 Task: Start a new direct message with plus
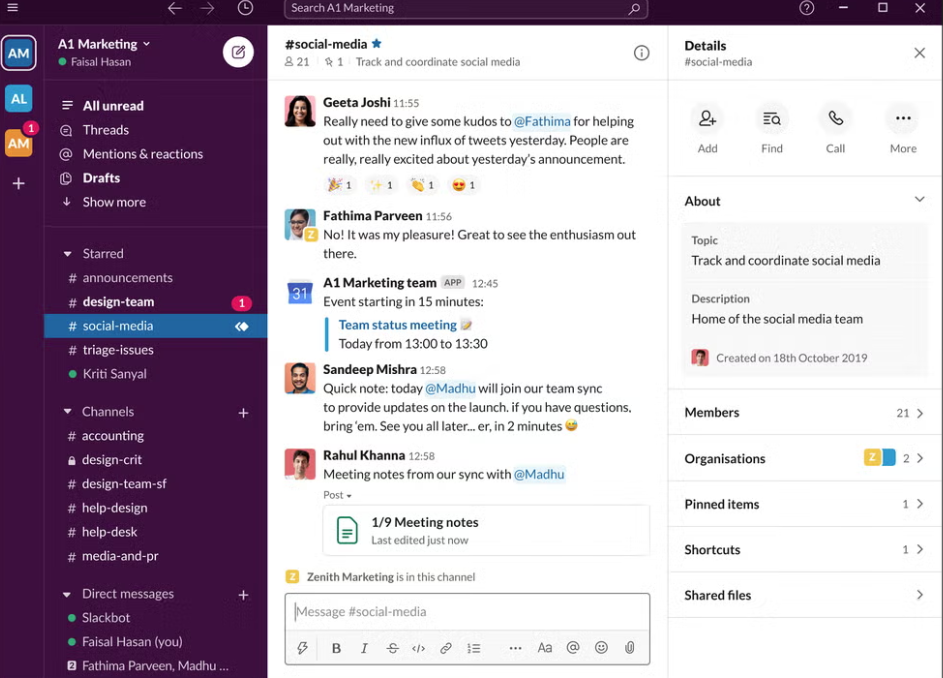point(243,595)
